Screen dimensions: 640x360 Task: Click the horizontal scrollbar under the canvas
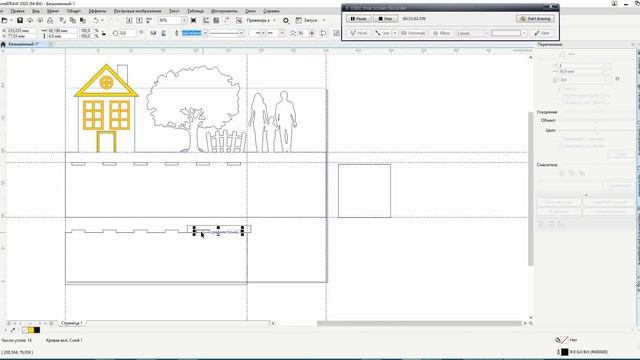point(420,323)
